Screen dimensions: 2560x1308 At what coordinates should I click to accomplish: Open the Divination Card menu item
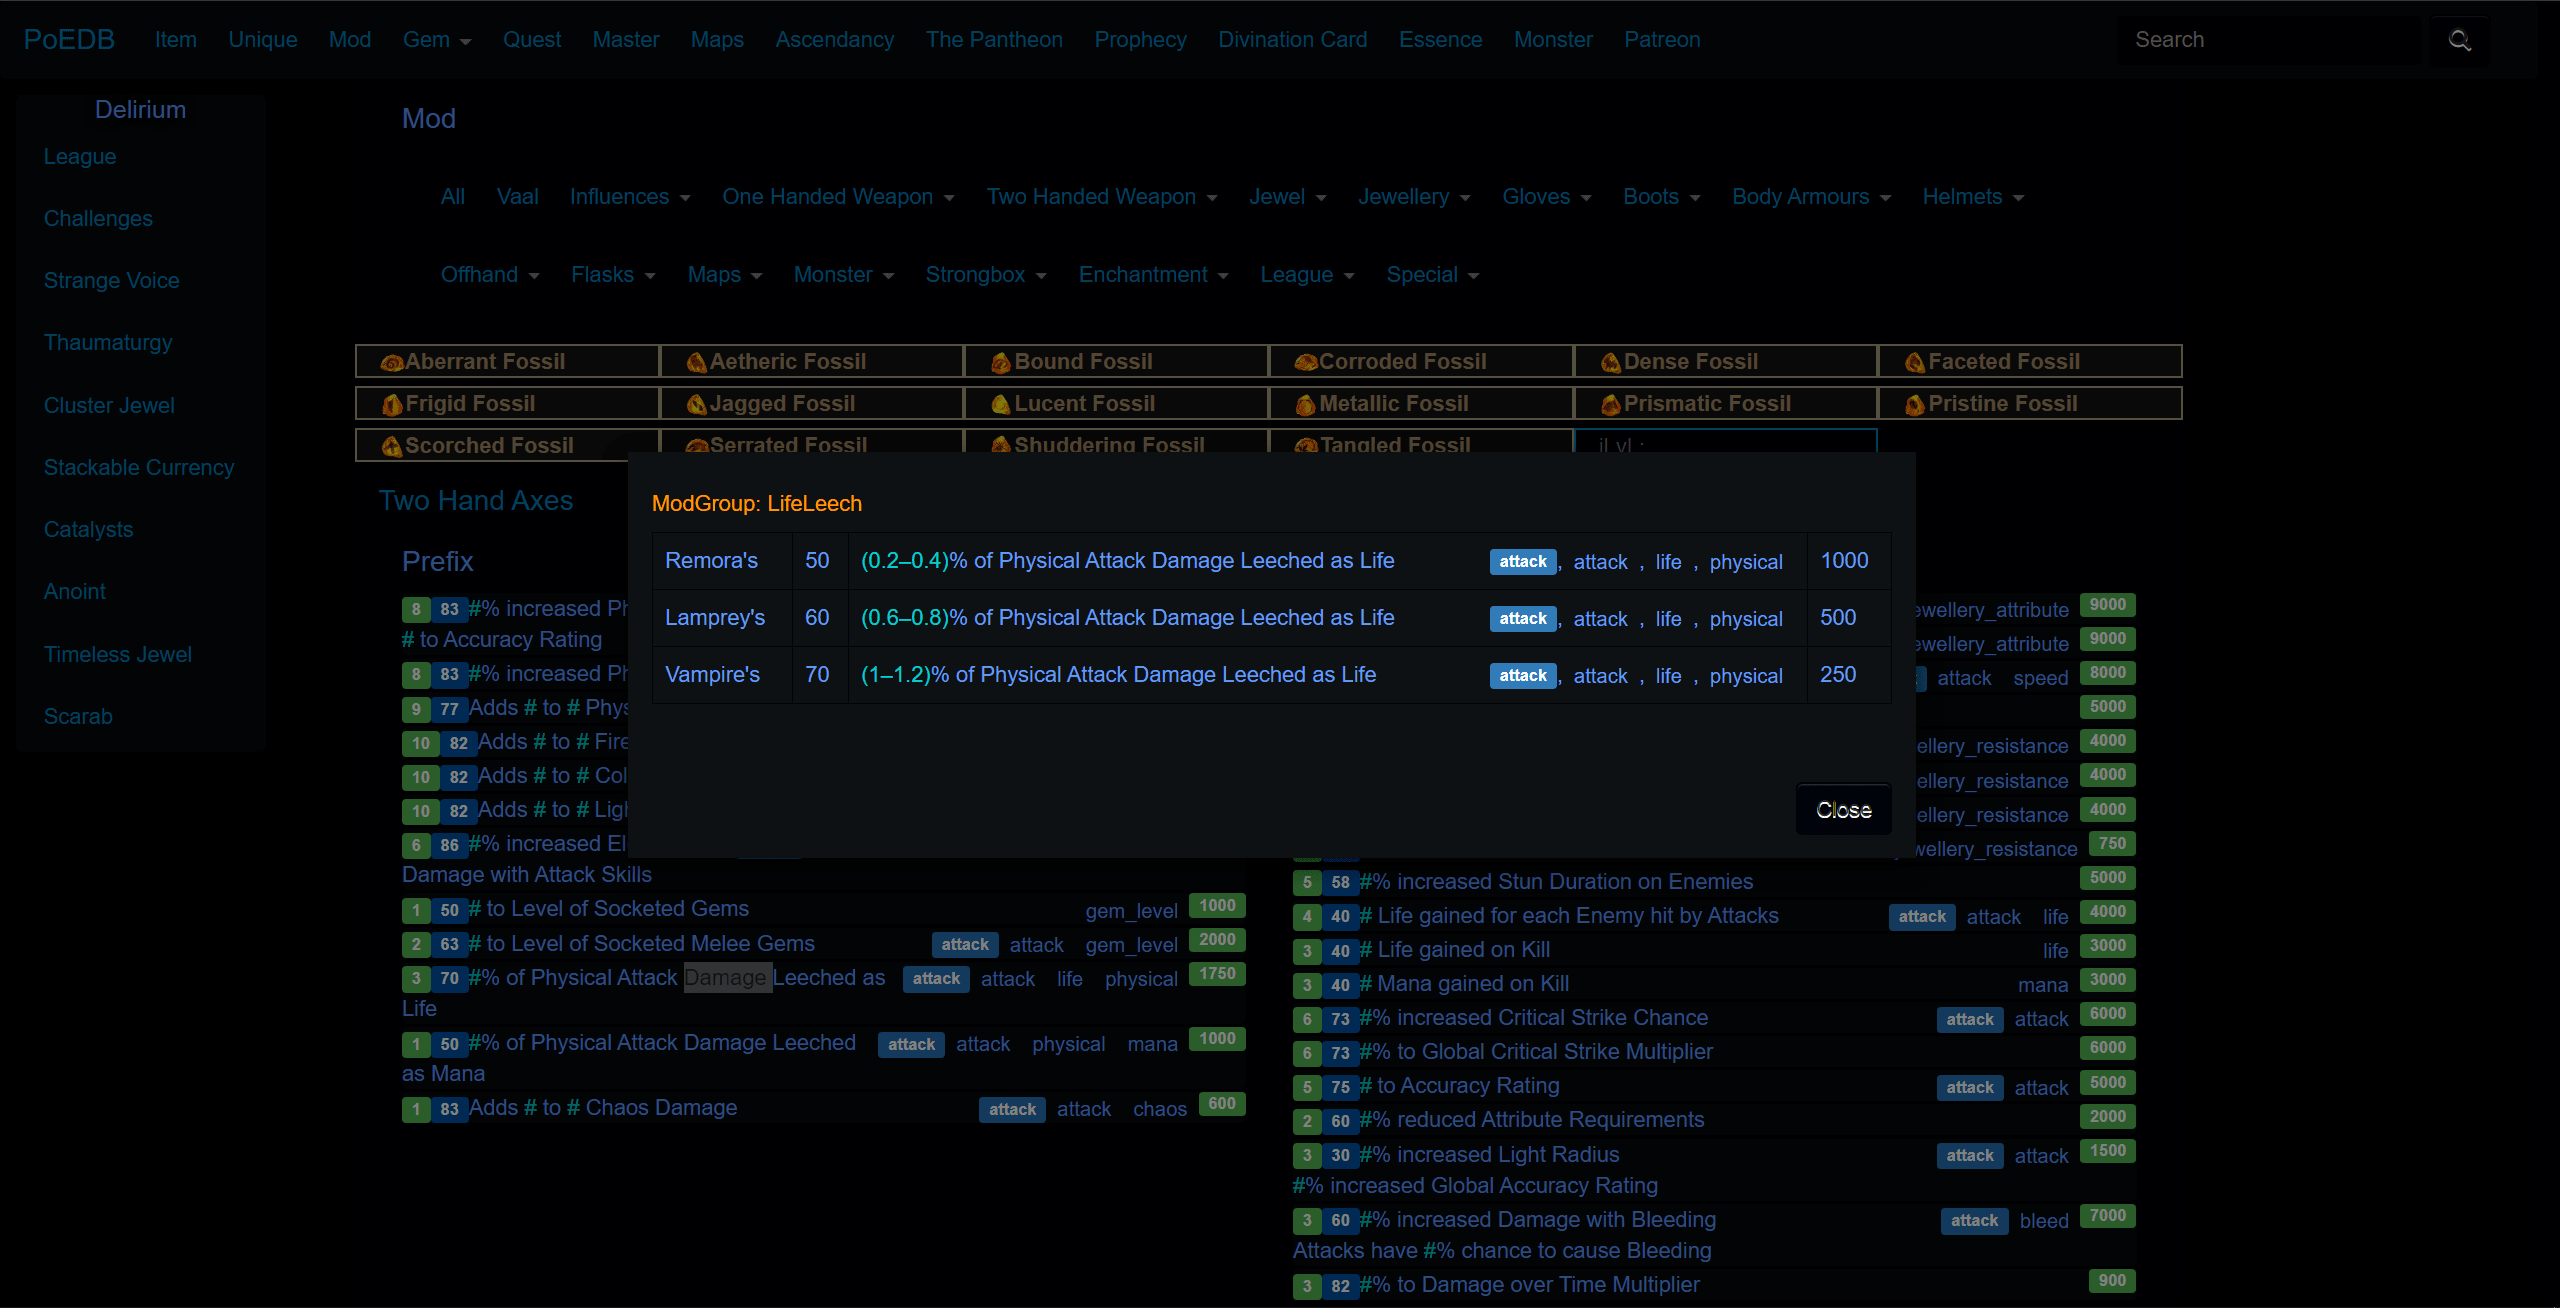(x=1292, y=40)
